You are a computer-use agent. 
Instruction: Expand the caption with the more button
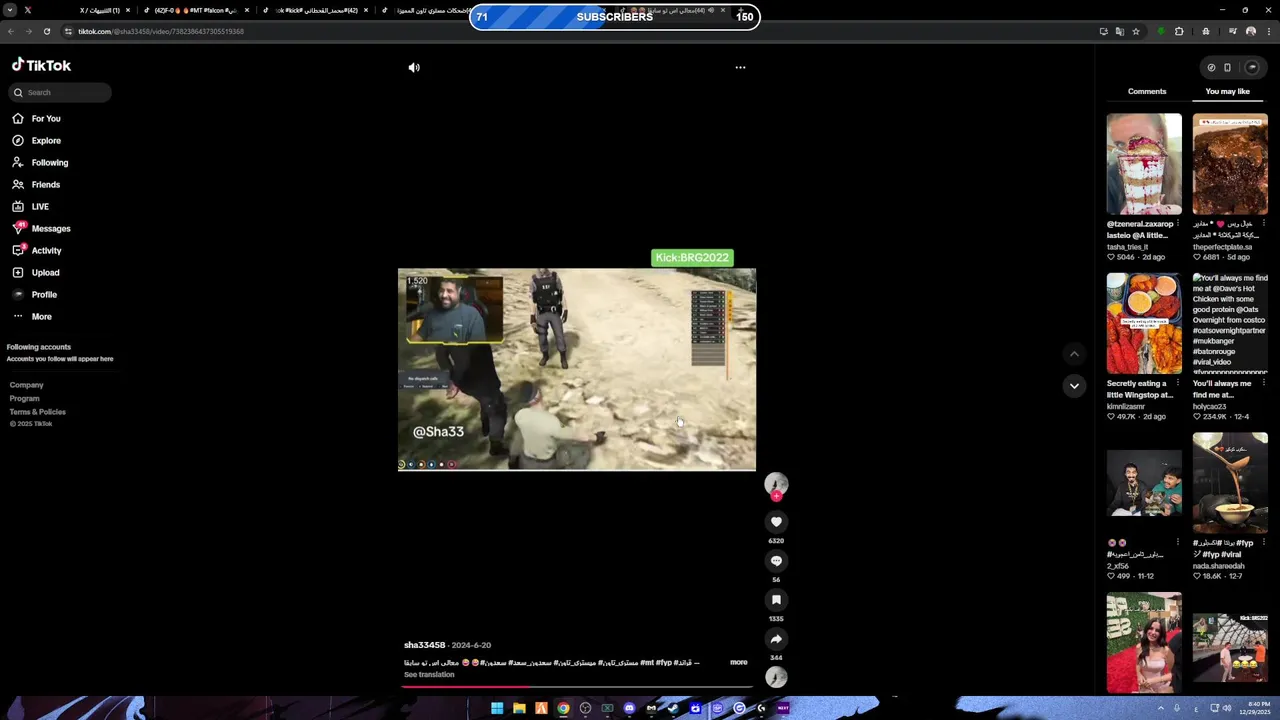[738, 662]
